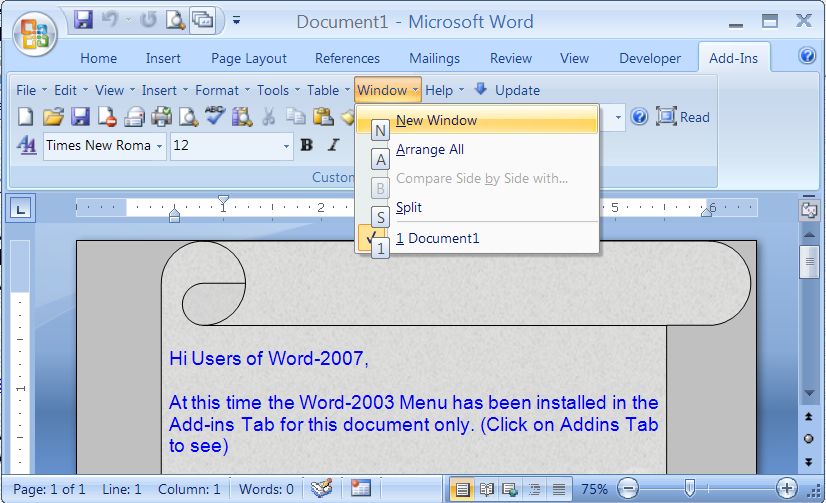Toggle Italic formatting
826x503 pixels.
(x=333, y=145)
